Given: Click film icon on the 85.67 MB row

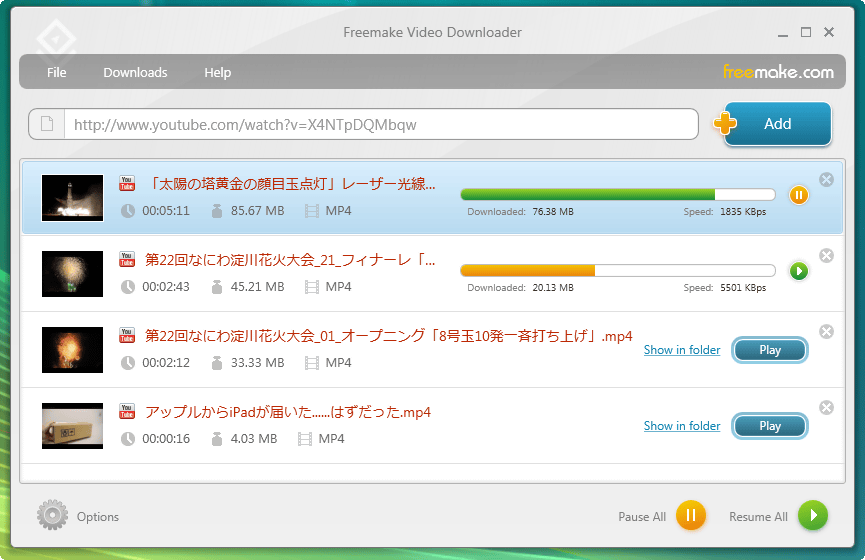Looking at the screenshot, I should click(312, 211).
